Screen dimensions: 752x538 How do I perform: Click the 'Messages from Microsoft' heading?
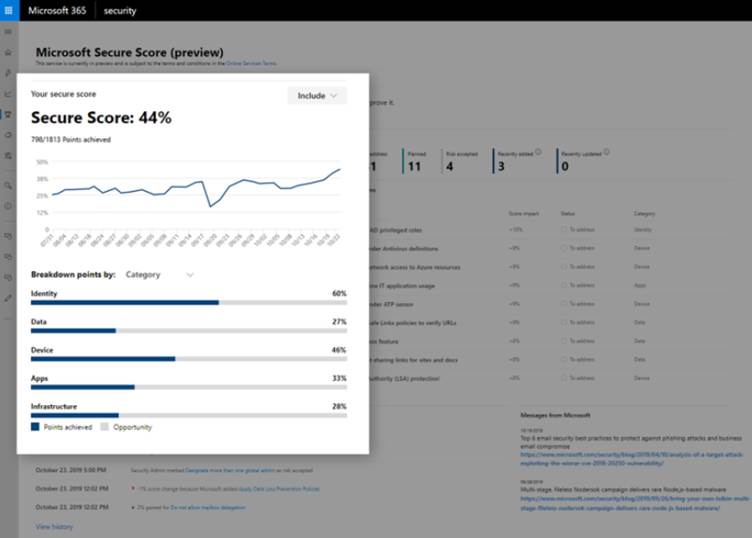pyautogui.click(x=555, y=415)
